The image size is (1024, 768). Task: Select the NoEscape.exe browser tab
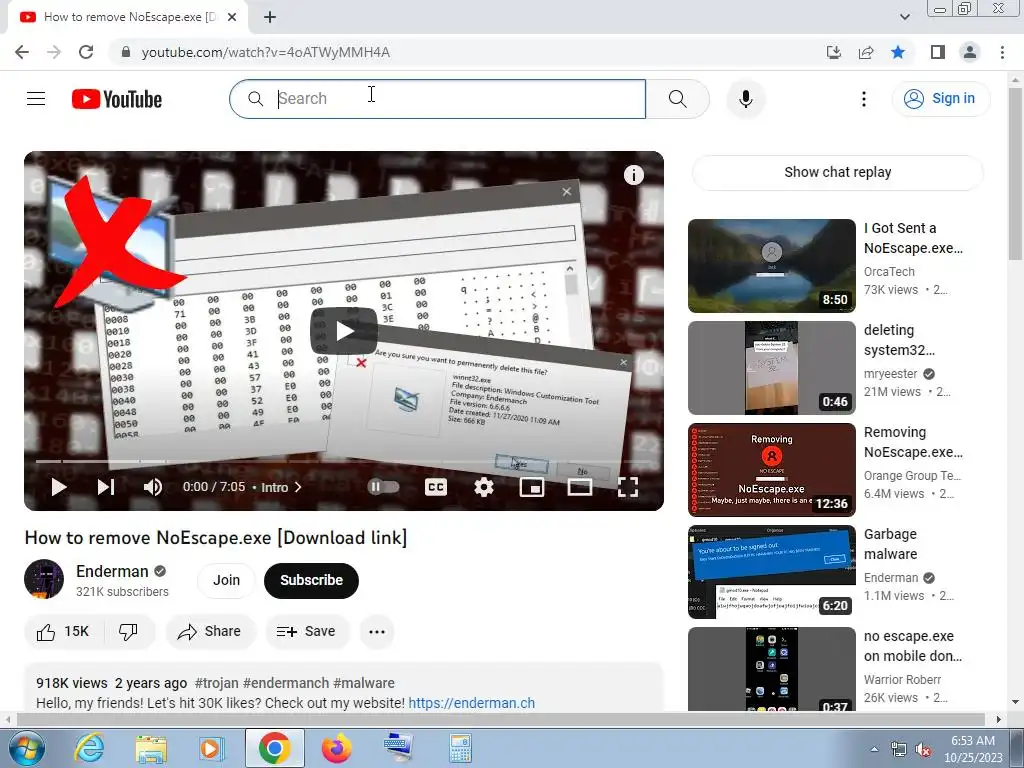coord(128,17)
